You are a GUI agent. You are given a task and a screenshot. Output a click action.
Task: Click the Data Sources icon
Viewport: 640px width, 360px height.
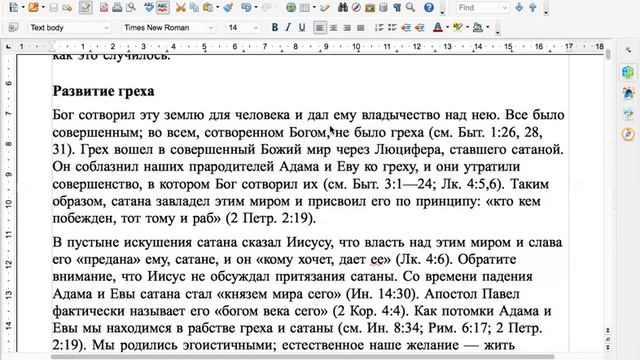pos(383,7)
